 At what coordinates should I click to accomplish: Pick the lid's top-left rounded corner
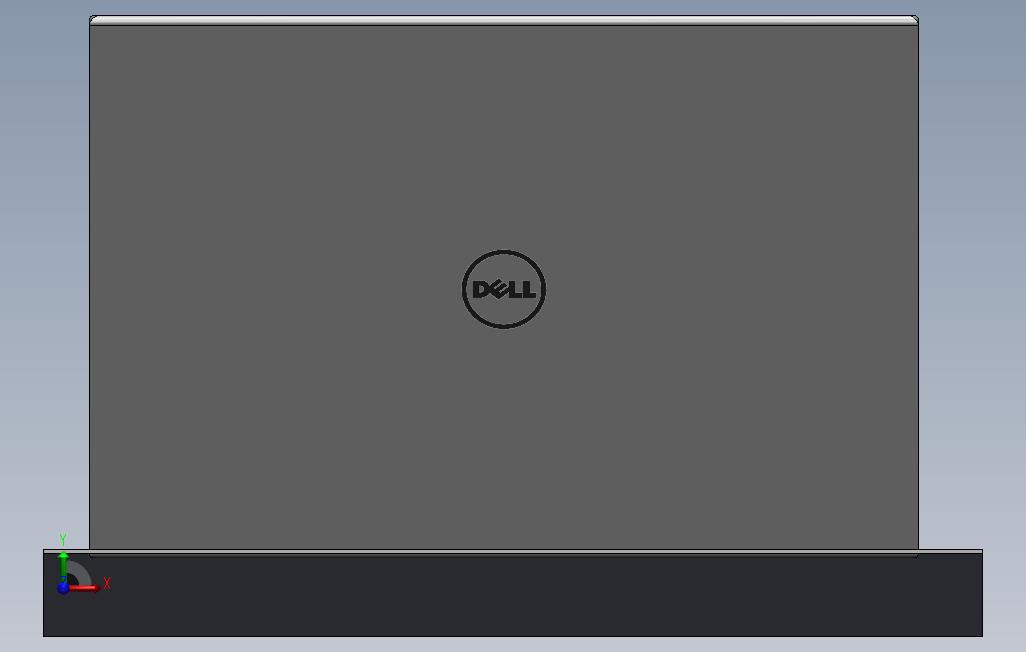point(92,18)
